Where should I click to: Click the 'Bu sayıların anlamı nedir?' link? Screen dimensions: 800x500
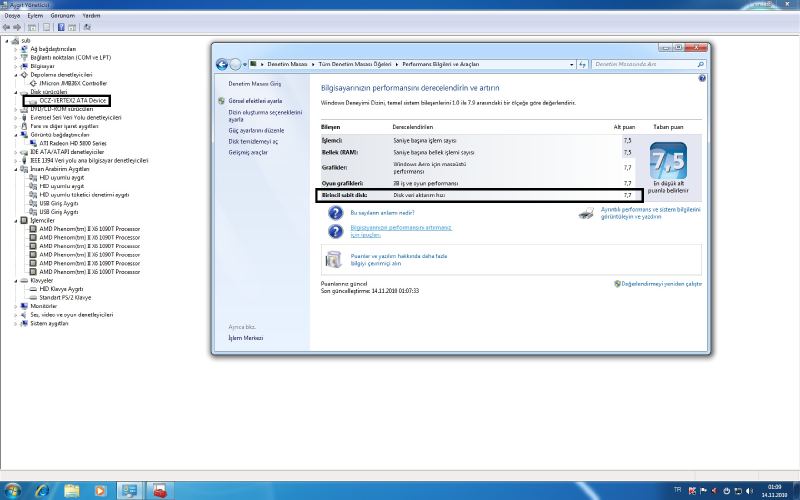pos(372,213)
